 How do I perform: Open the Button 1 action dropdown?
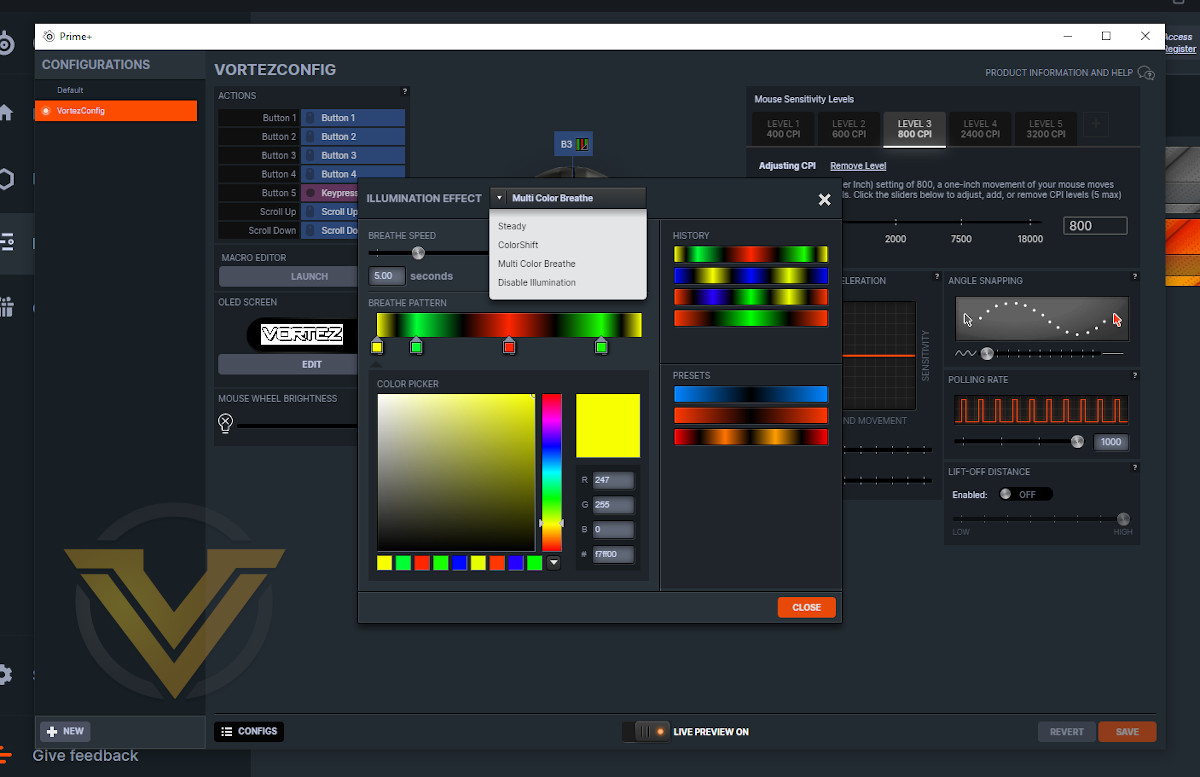click(353, 118)
